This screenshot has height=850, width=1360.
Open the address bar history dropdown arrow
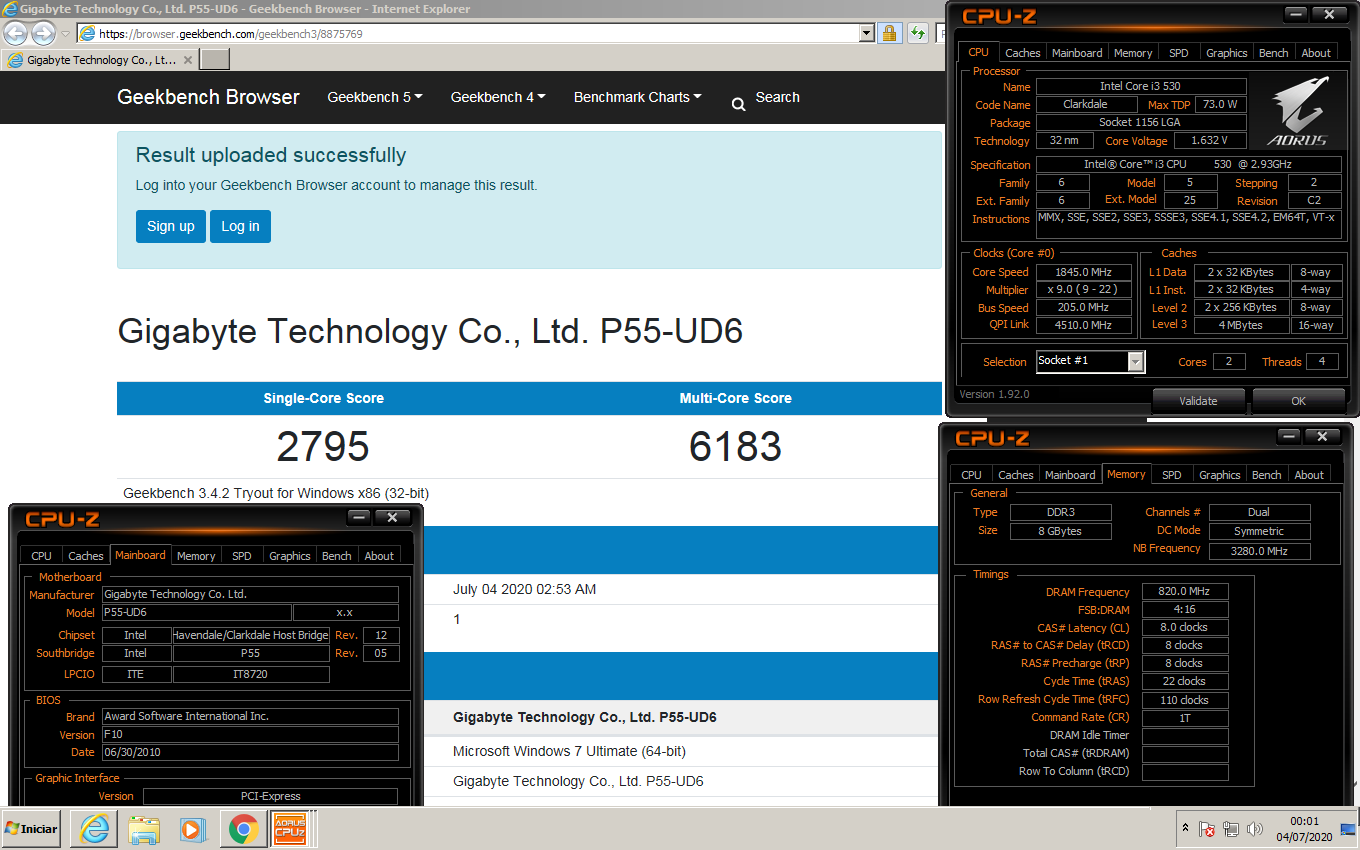867,33
